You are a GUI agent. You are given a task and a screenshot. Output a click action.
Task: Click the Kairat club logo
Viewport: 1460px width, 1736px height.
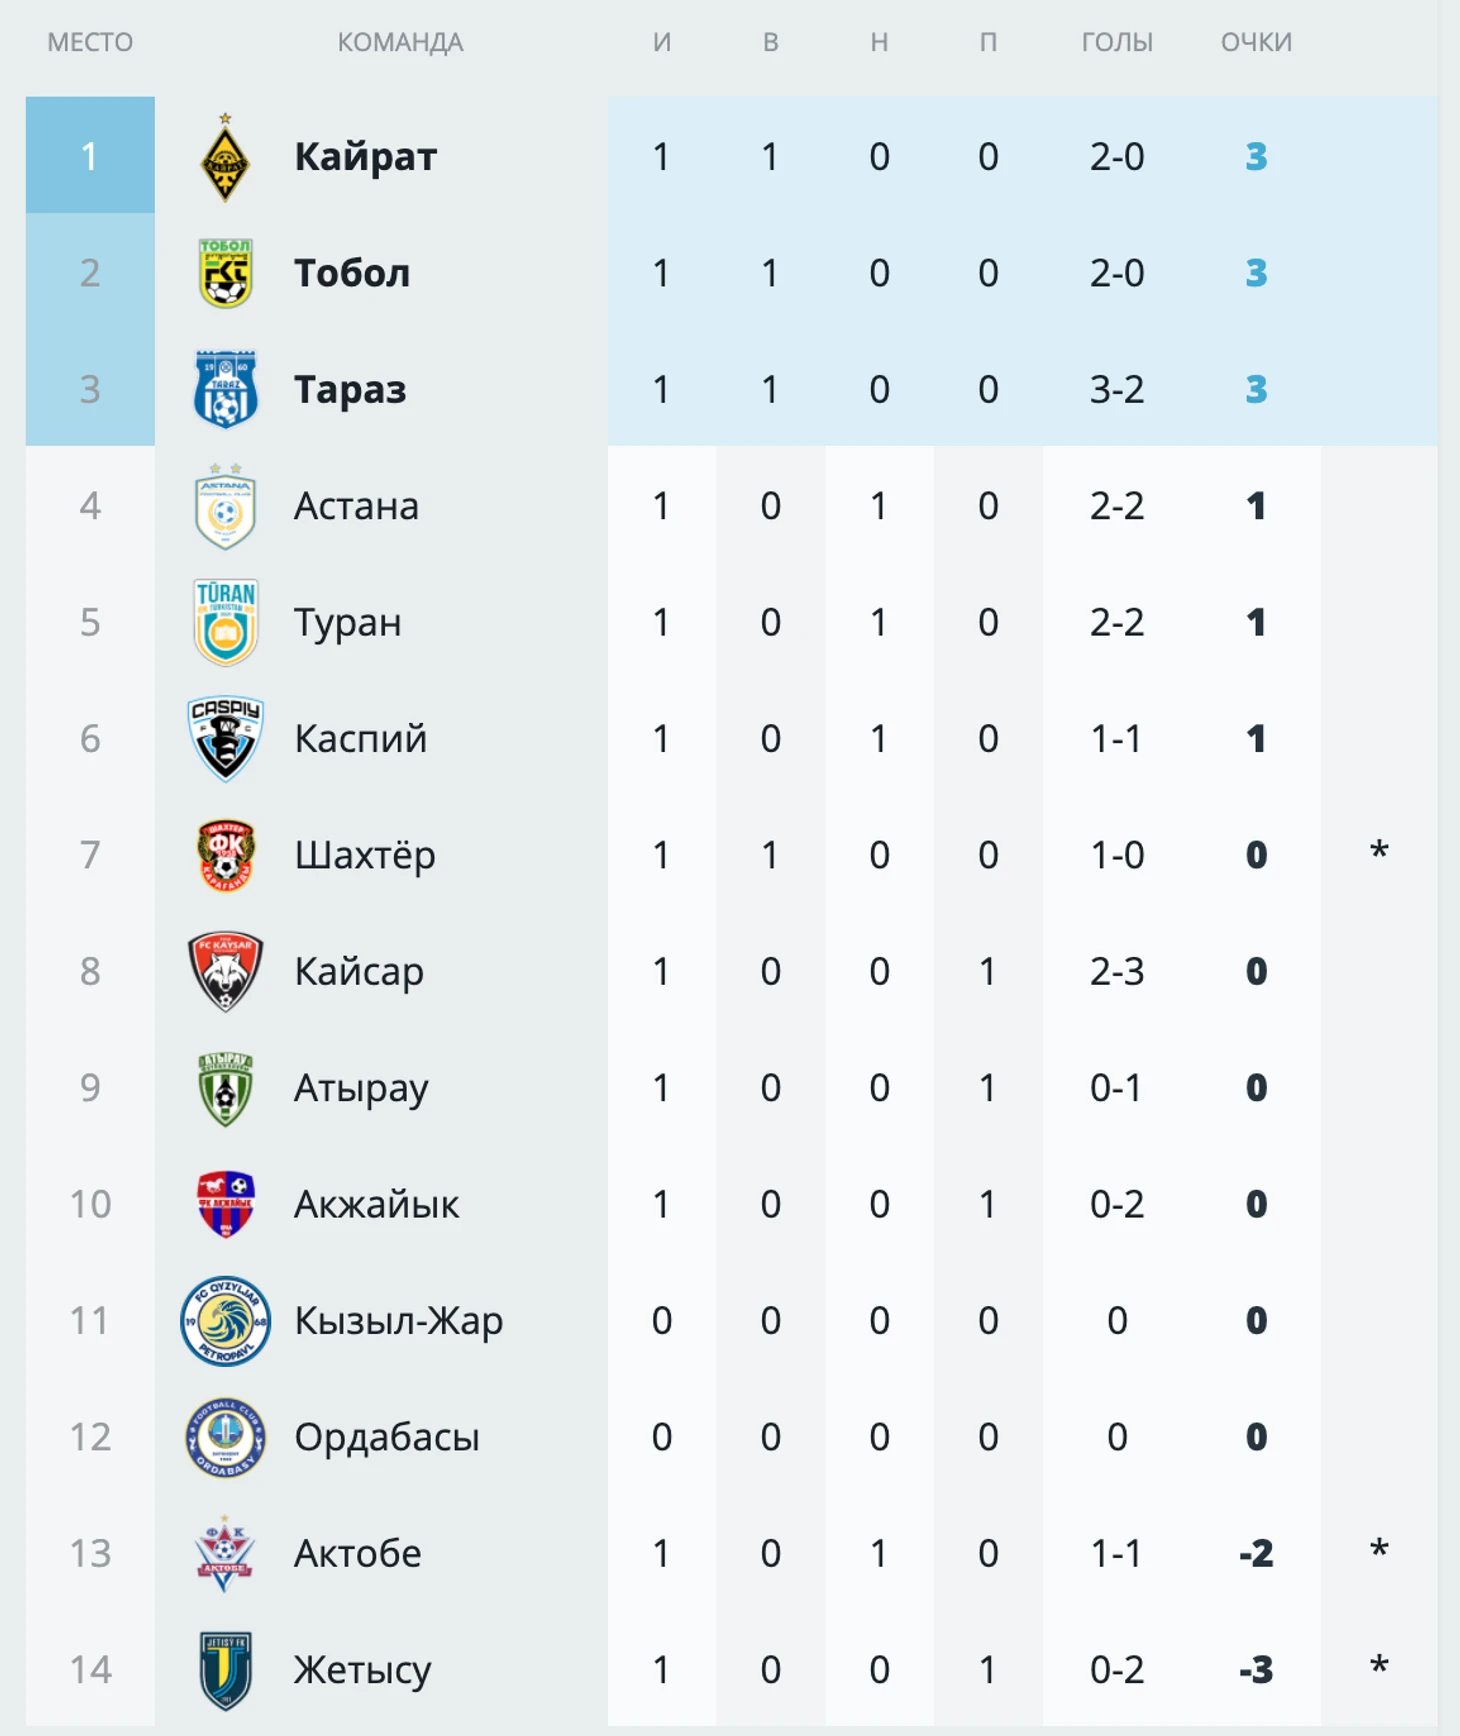[225, 158]
